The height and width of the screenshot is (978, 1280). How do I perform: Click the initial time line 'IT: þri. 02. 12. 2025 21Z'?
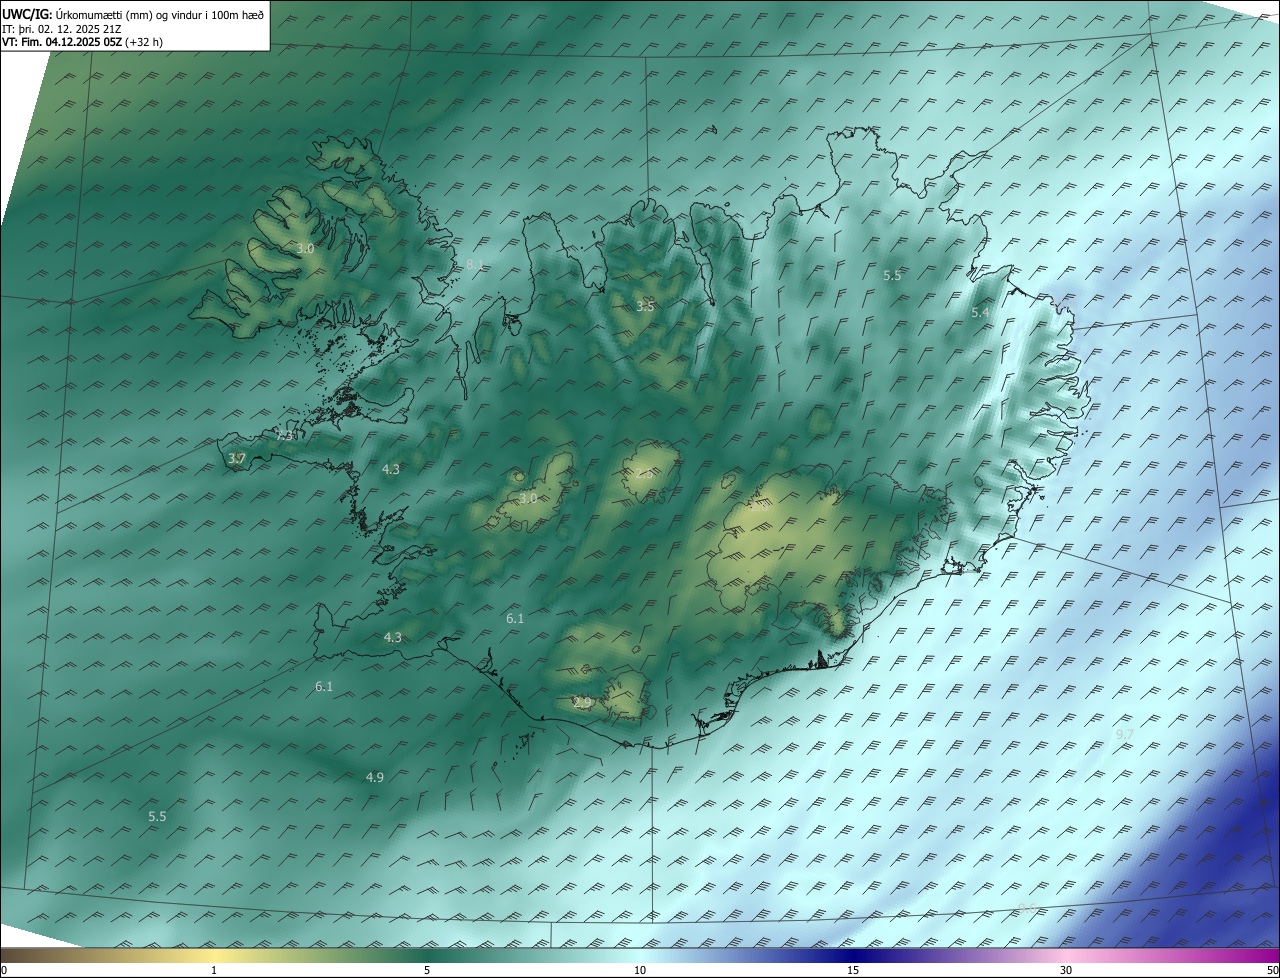click(x=62, y=29)
